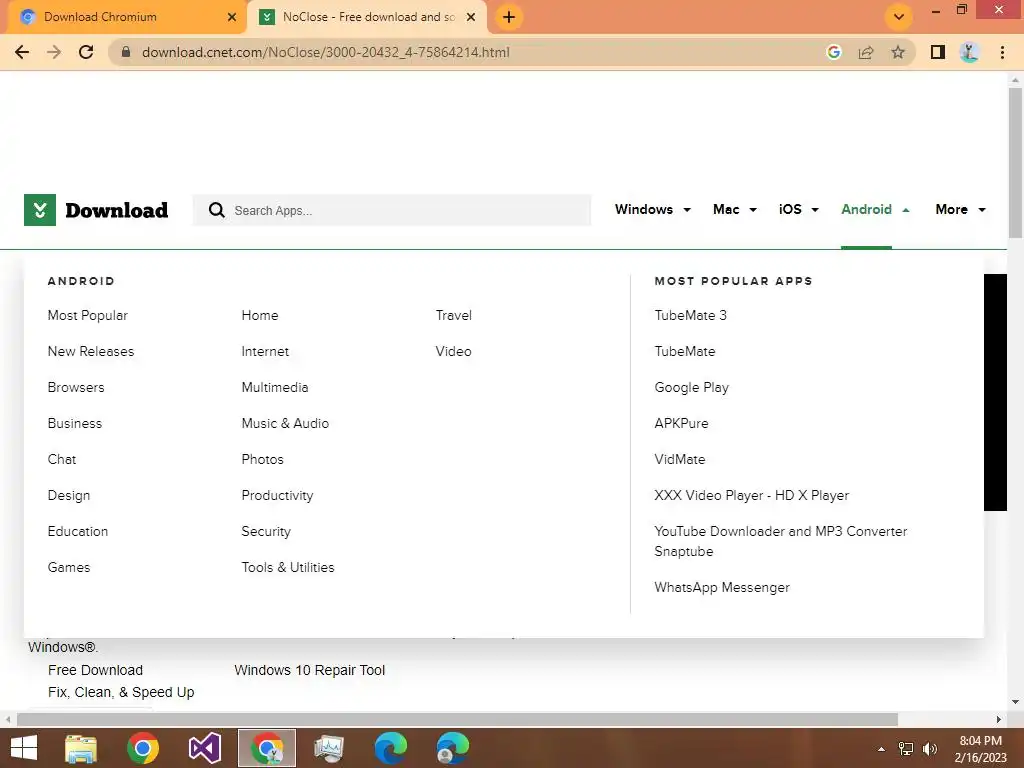This screenshot has height=768, width=1024.
Task: Click the address bar URL
Action: point(326,52)
